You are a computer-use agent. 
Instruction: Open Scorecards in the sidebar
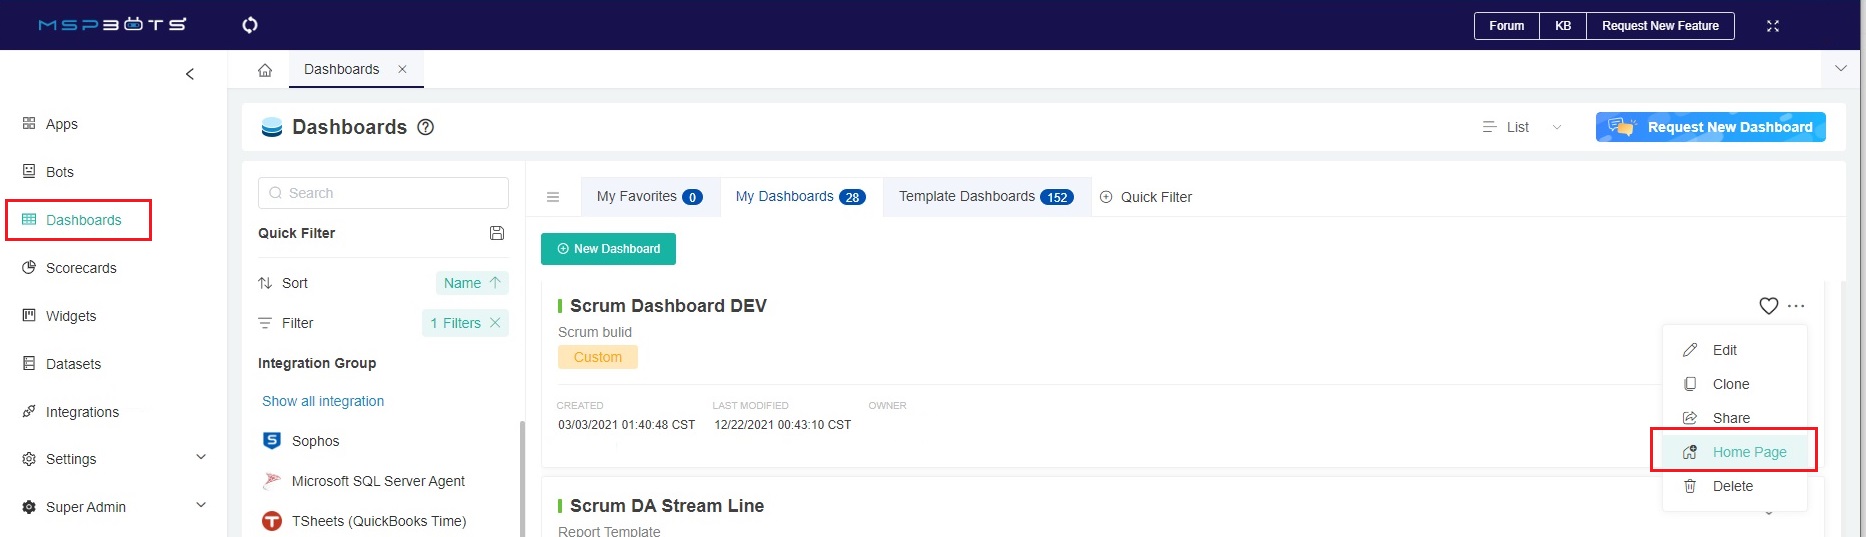point(81,268)
